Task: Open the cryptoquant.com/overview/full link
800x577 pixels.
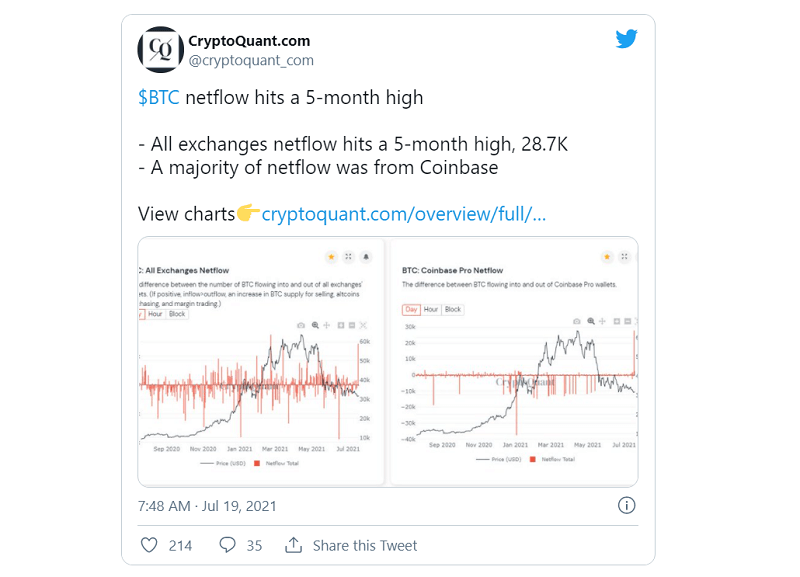Action: [404, 214]
